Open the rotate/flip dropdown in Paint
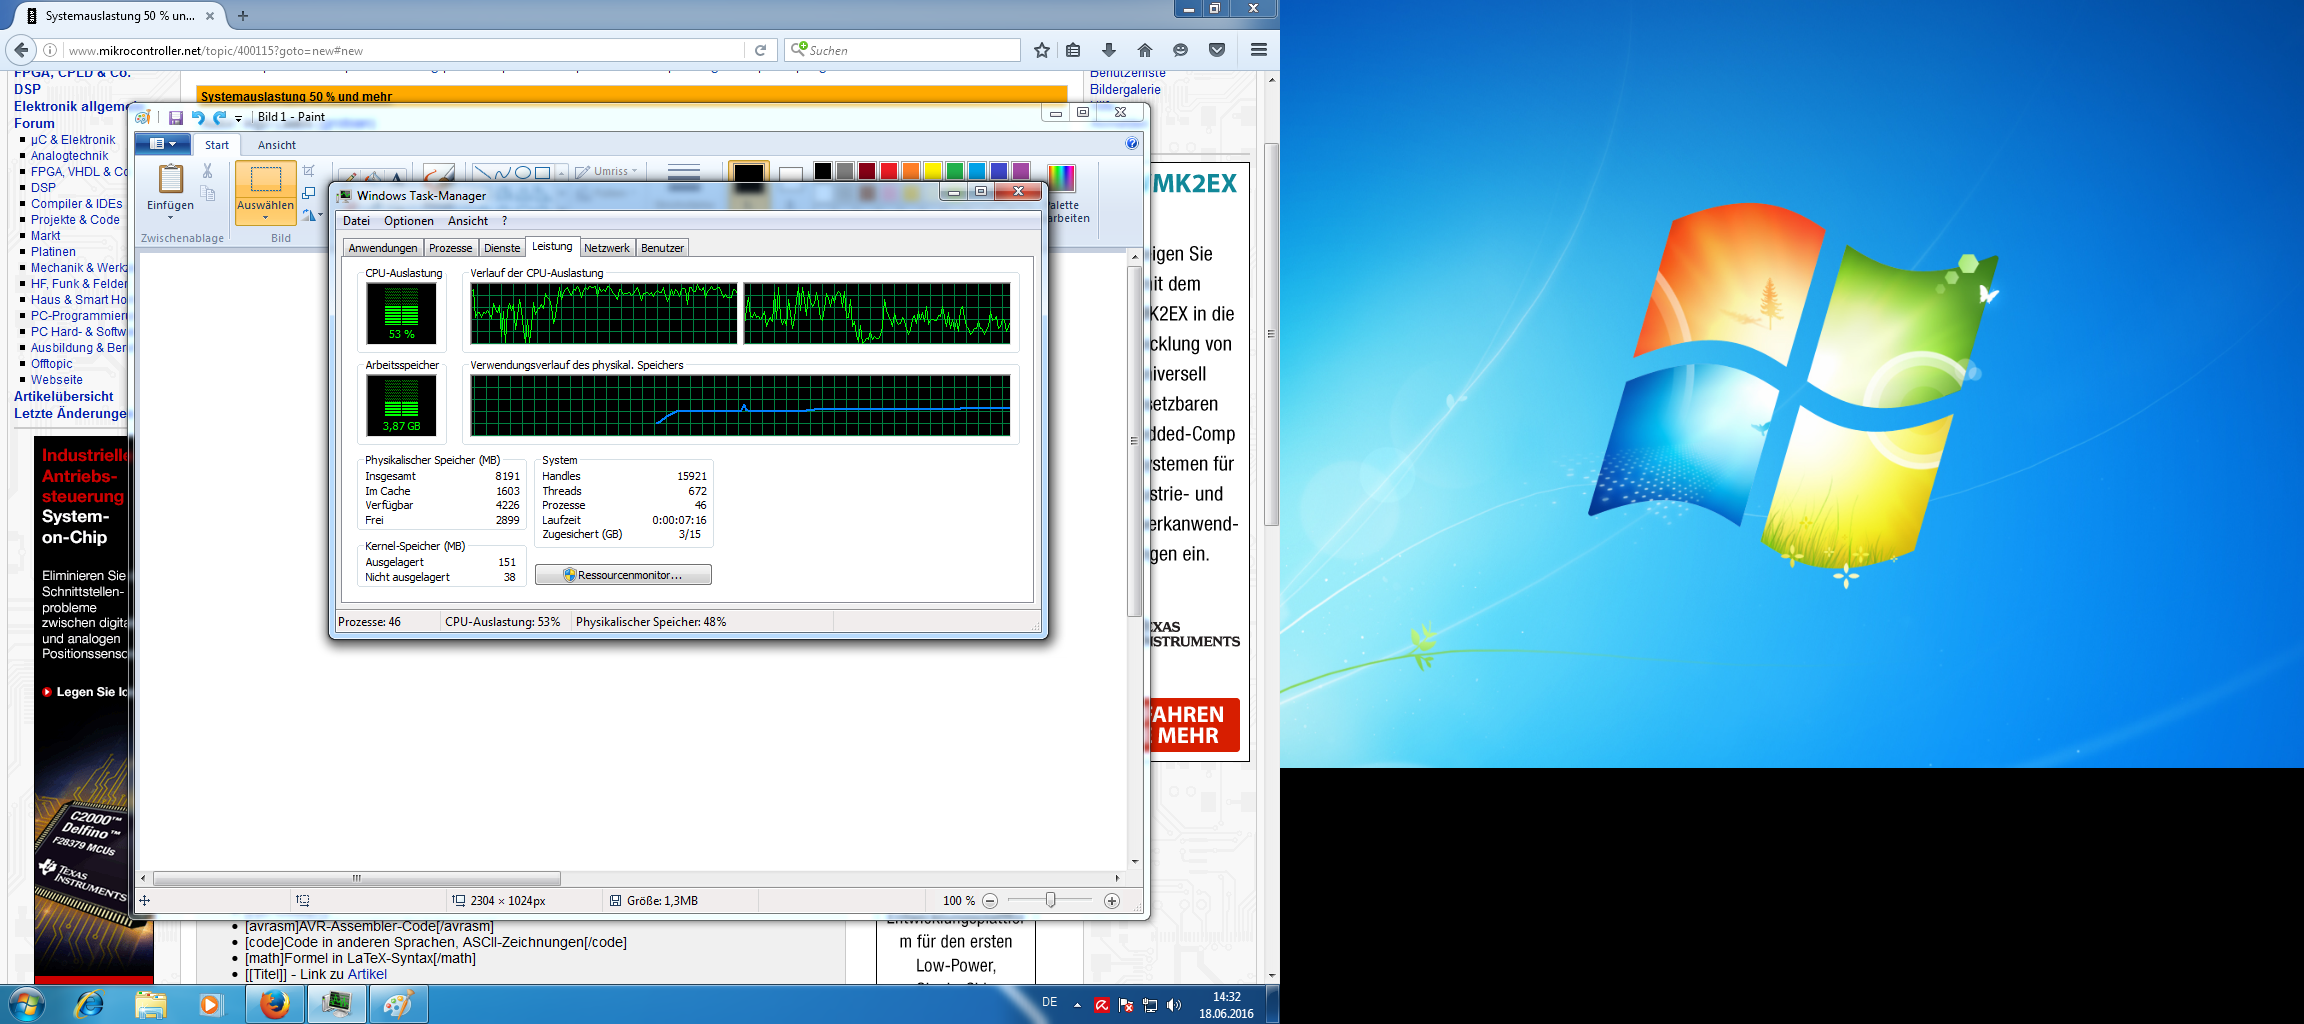 point(312,215)
